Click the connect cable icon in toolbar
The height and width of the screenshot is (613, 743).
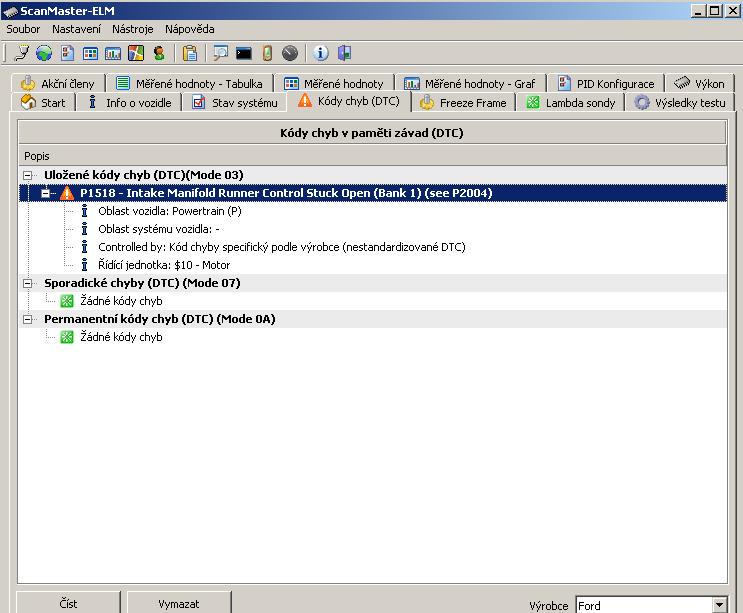pyautogui.click(x=21, y=53)
